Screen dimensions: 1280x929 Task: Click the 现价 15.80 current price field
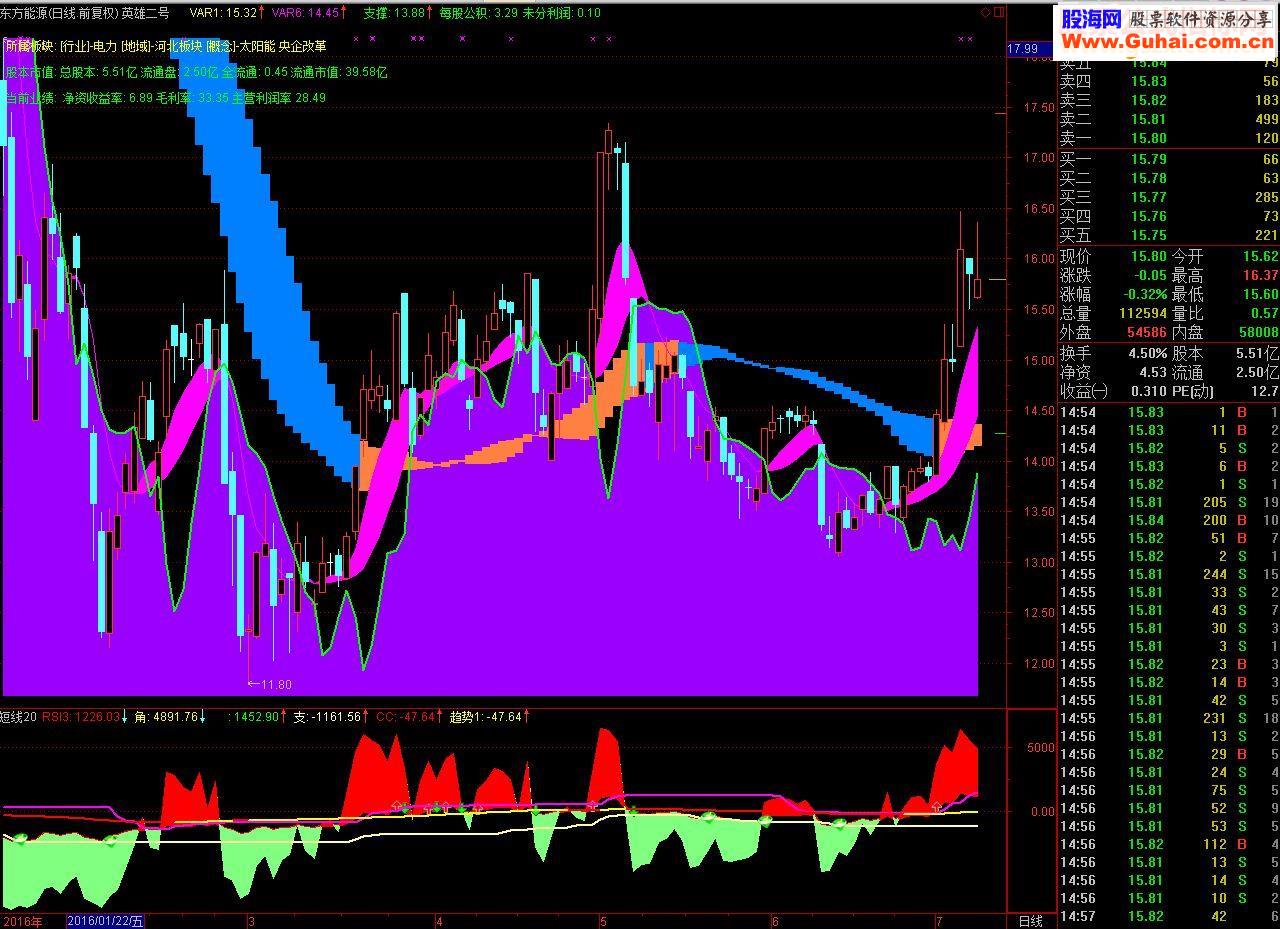click(1113, 257)
